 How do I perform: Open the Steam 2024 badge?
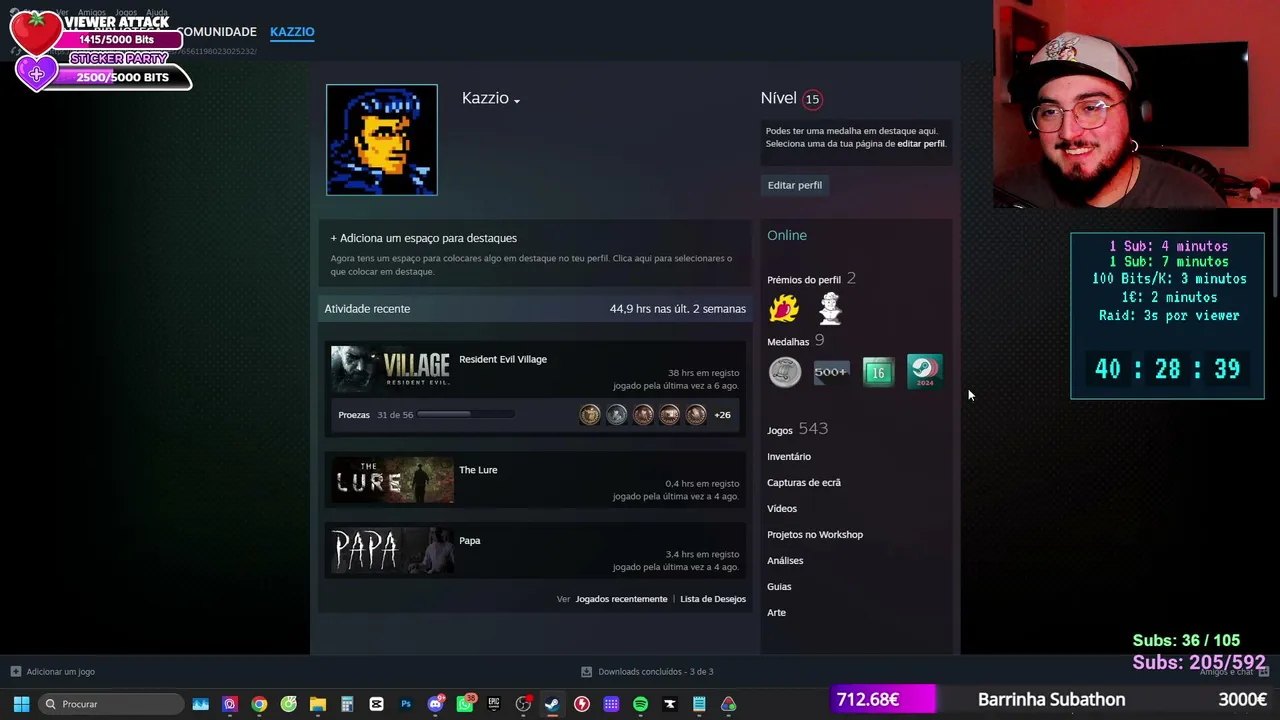[x=924, y=372]
